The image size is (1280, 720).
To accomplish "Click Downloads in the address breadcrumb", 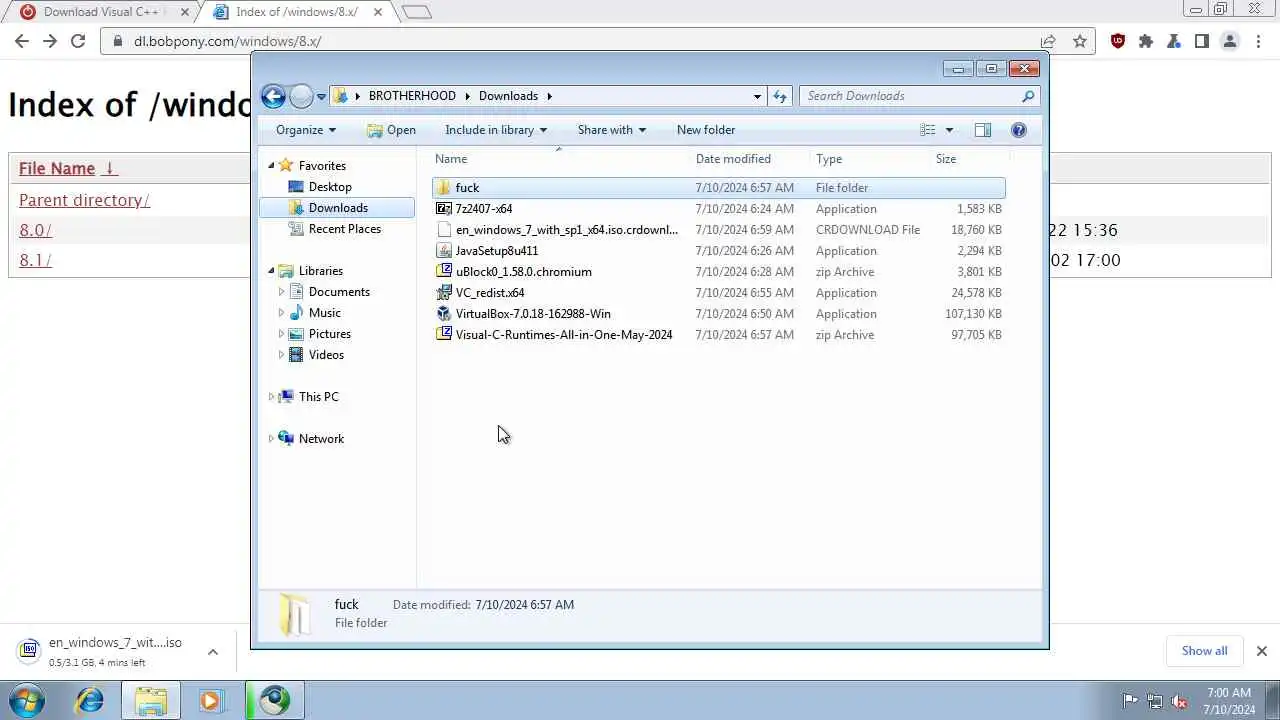I will 508,96.
